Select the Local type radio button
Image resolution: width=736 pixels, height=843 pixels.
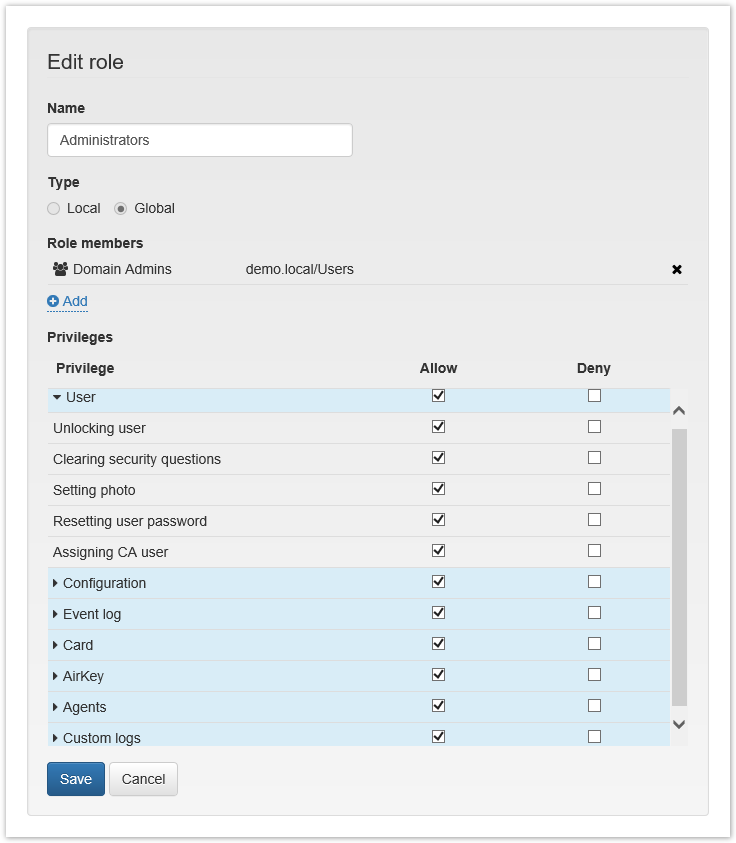(54, 208)
